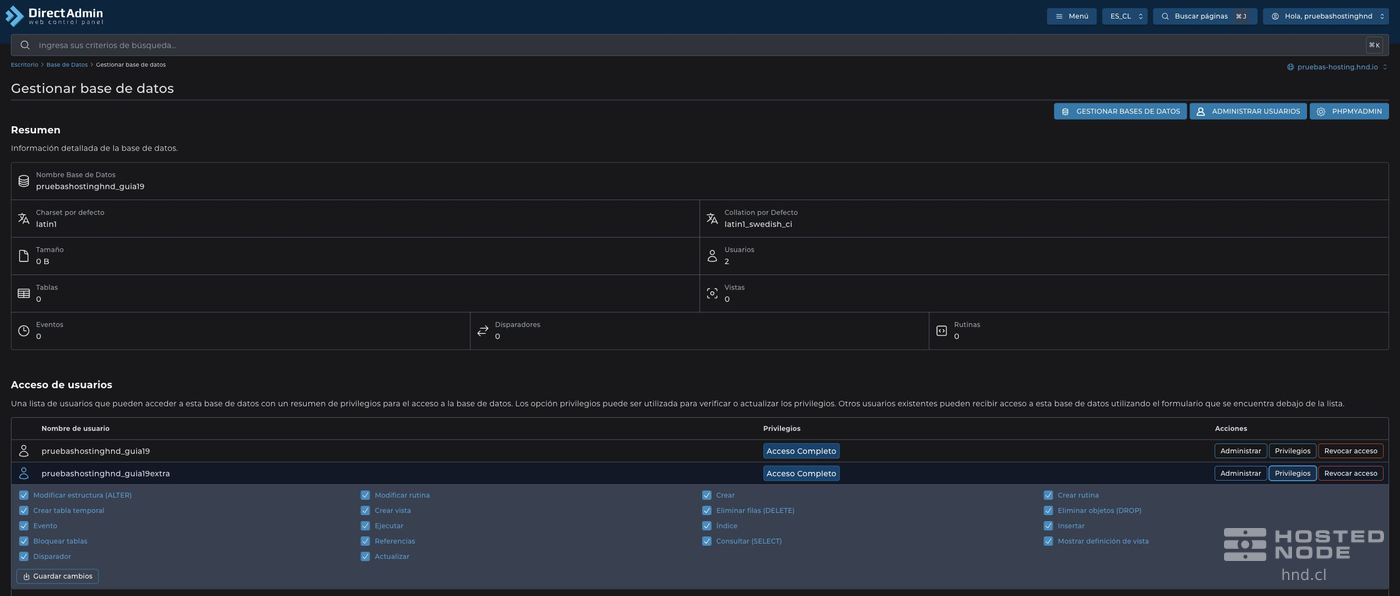Click the keyboard shortcut icon in the search bar

(1374, 45)
